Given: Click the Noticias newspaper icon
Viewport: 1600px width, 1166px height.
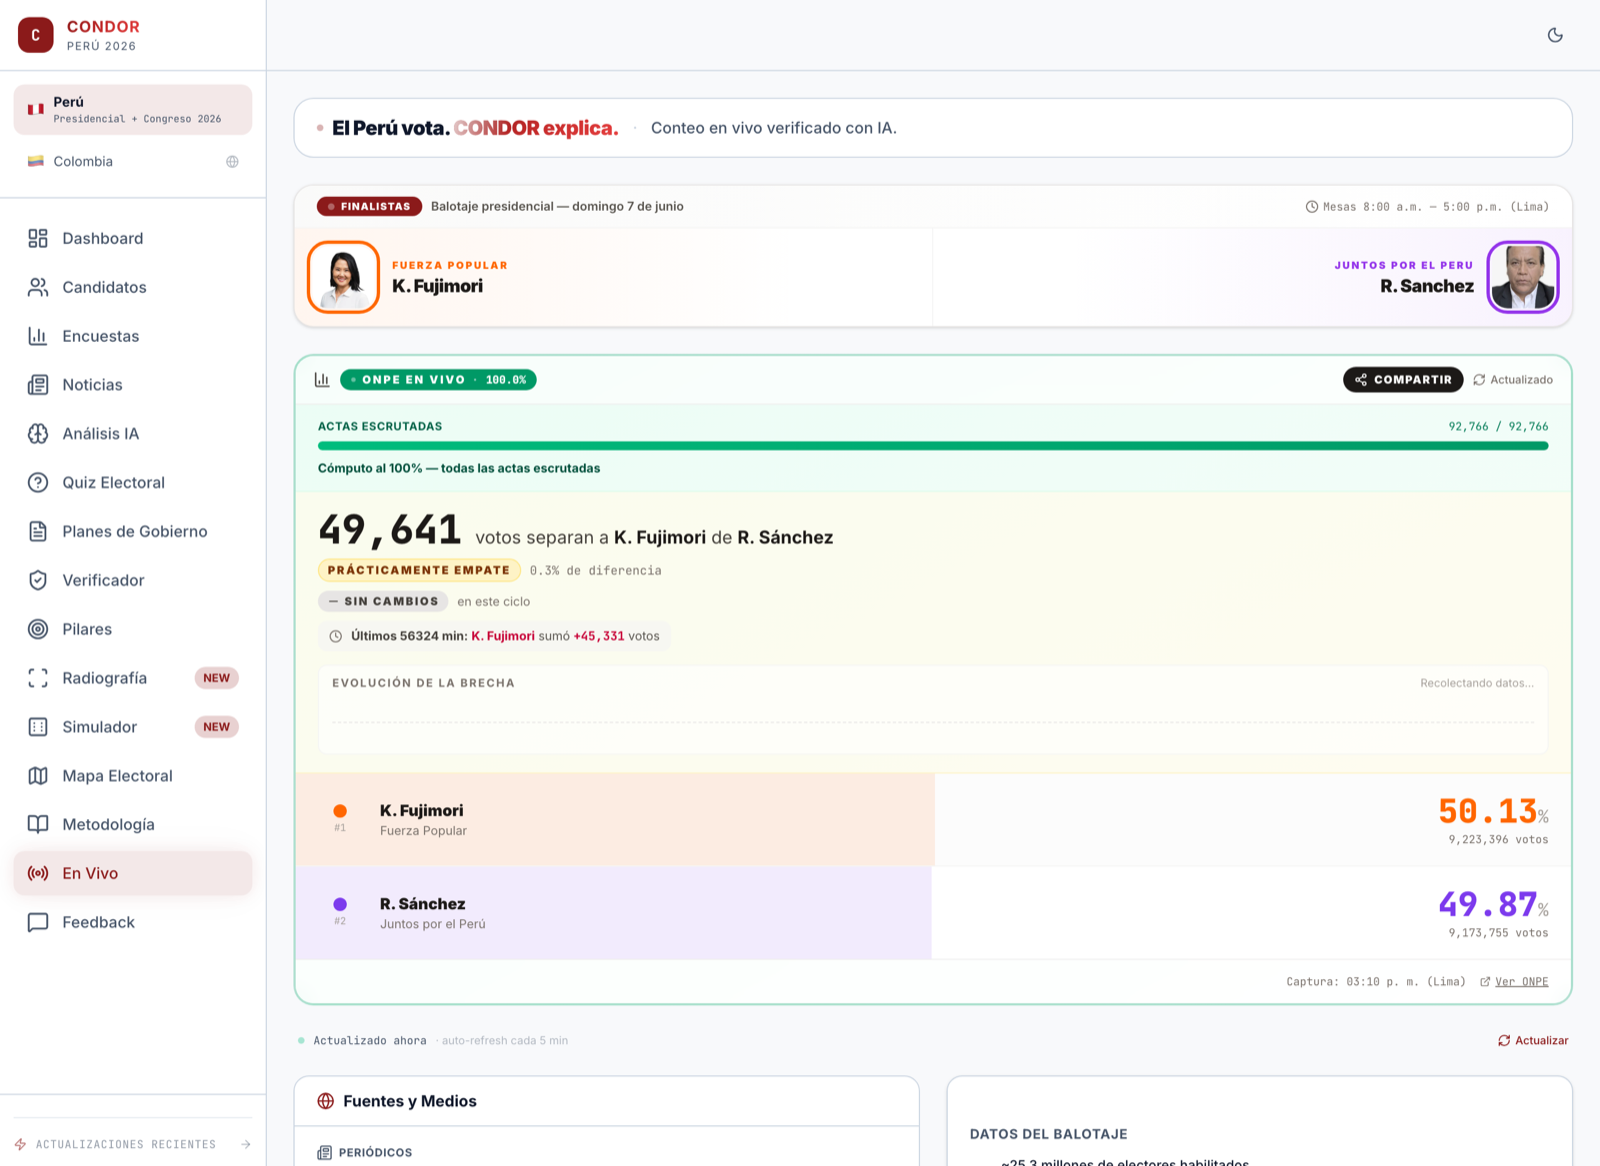Looking at the screenshot, I should pyautogui.click(x=38, y=385).
